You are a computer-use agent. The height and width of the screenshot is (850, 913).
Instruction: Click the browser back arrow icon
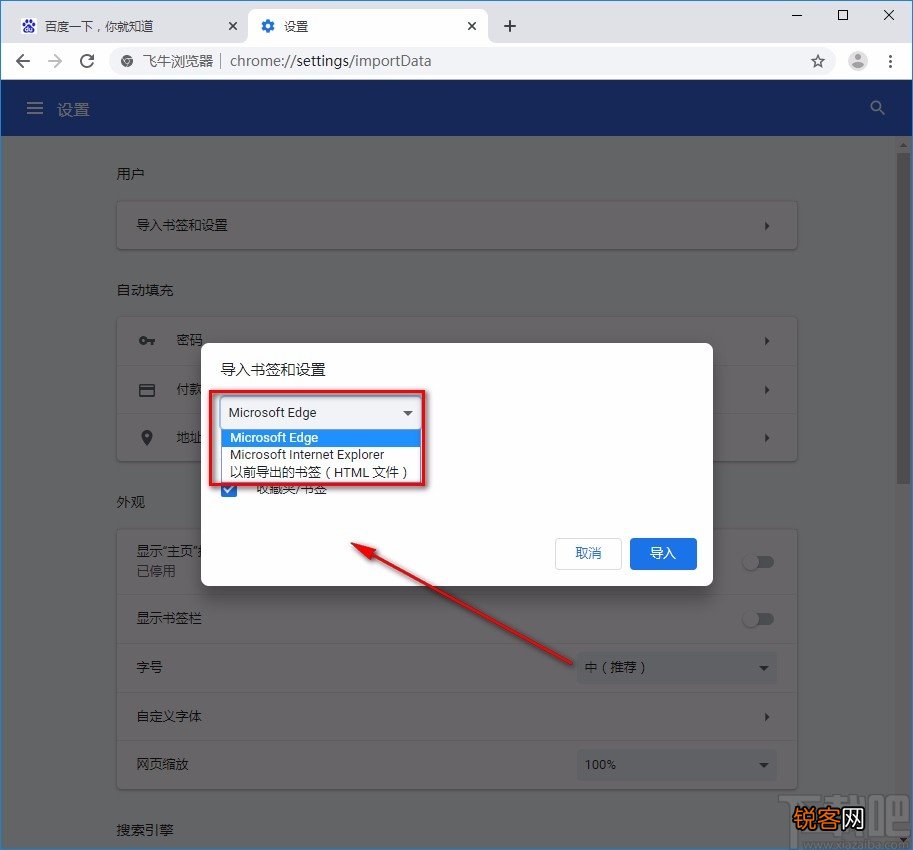coord(23,61)
